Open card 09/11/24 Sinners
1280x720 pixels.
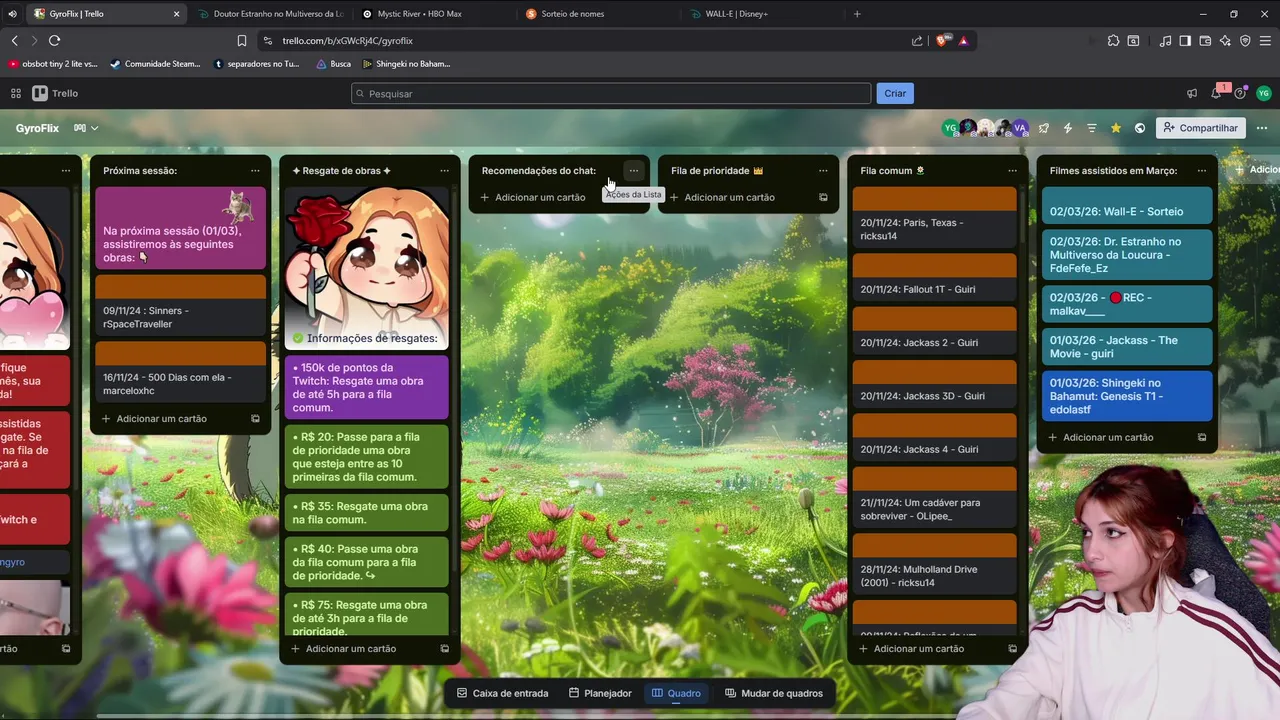point(181,304)
